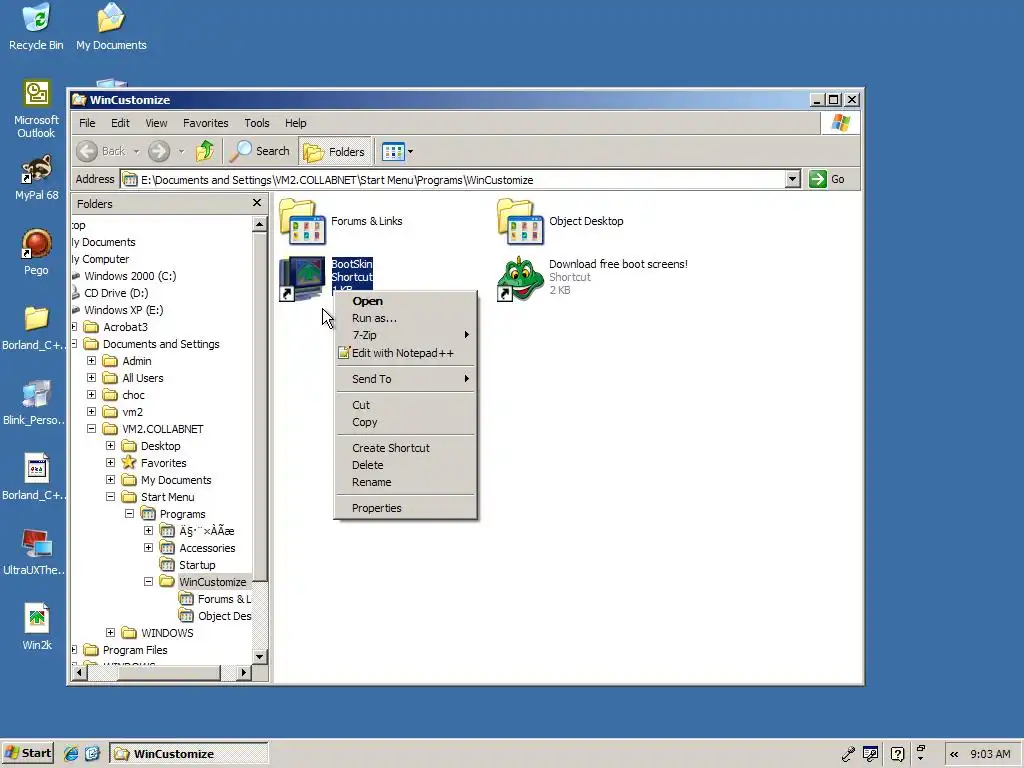Choose Open in the context menu
Image resolution: width=1024 pixels, height=768 pixels.
coord(406,301)
